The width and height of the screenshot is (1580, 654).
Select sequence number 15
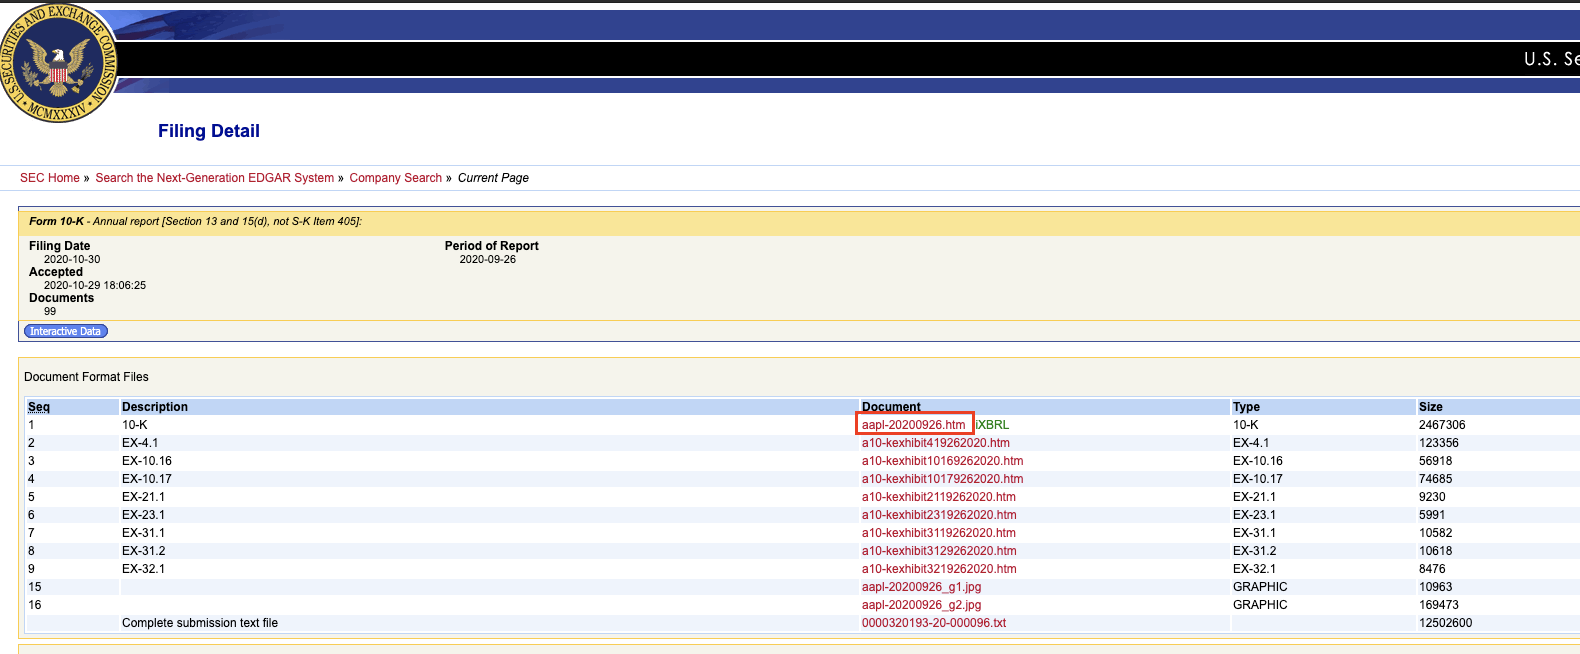point(35,587)
